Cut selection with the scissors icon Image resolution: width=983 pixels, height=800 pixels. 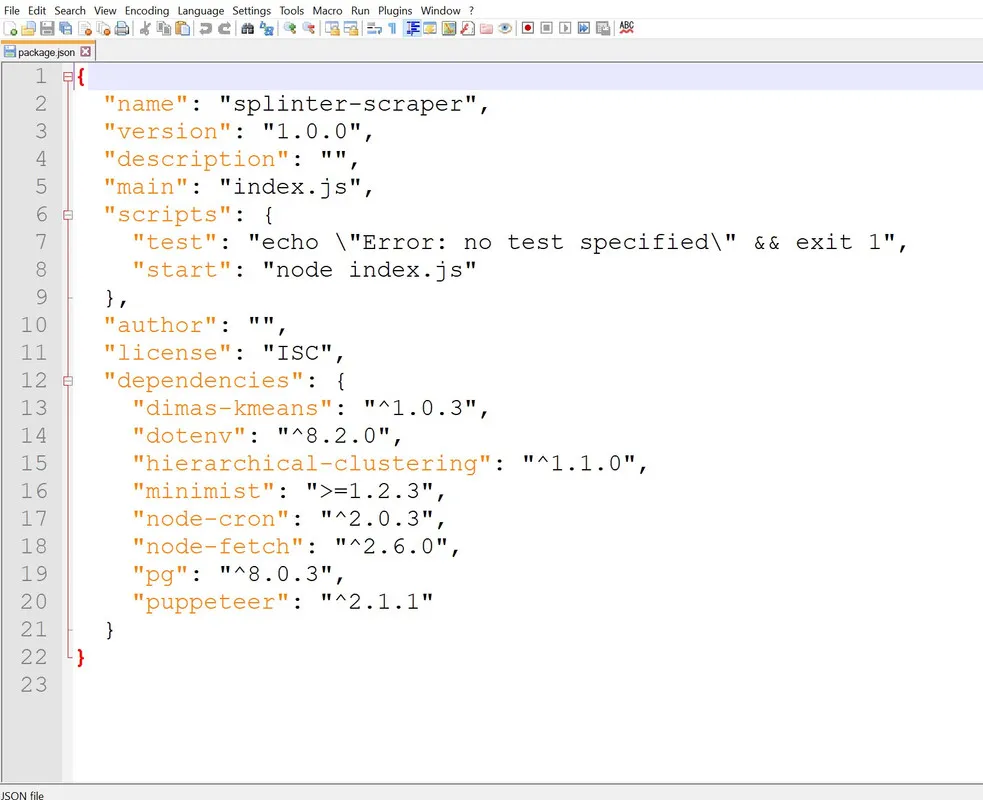(145, 28)
